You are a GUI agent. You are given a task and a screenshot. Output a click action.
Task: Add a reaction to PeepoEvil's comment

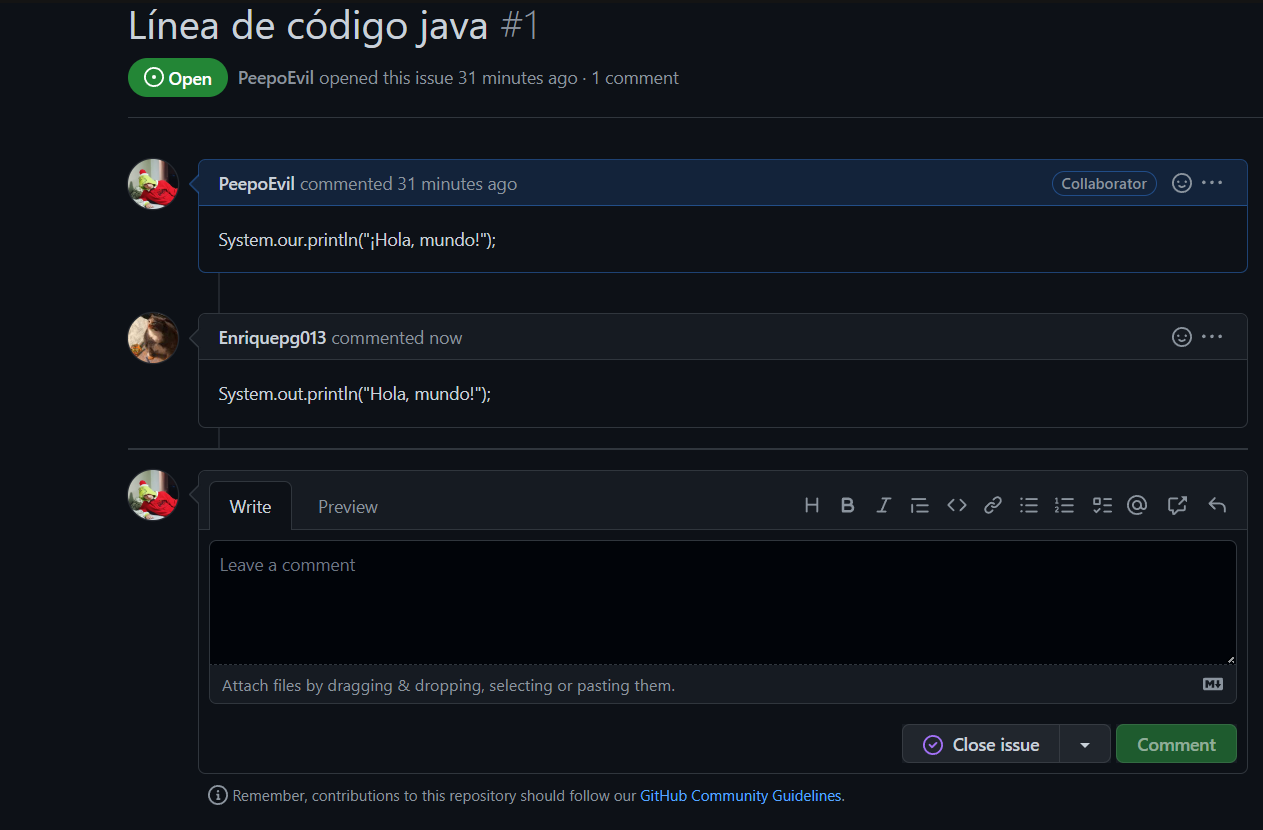[1181, 183]
